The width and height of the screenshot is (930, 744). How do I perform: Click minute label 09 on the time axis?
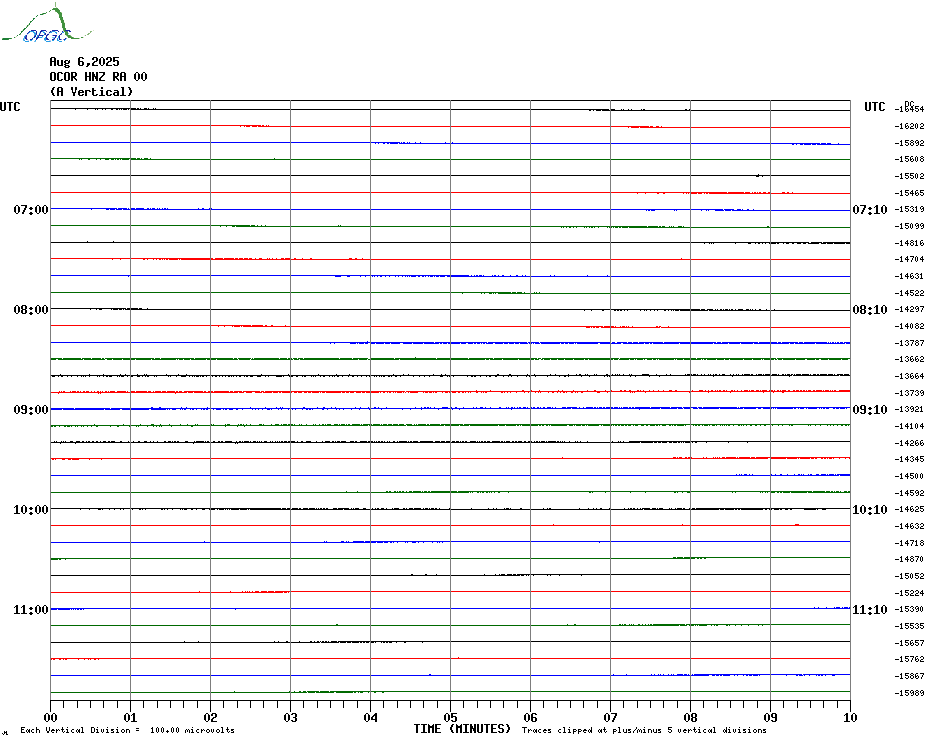(x=770, y=718)
